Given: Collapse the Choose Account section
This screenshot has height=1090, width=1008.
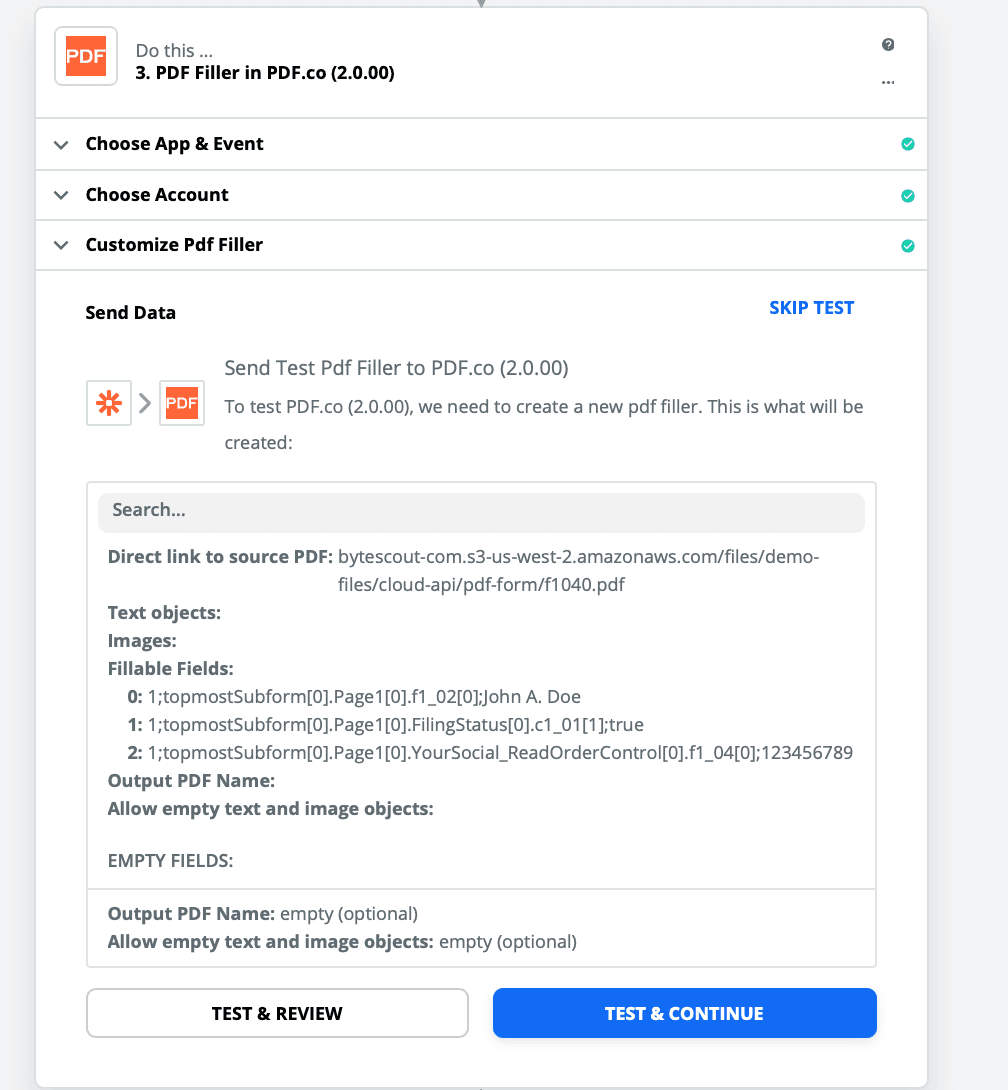Looking at the screenshot, I should click(x=60, y=196).
